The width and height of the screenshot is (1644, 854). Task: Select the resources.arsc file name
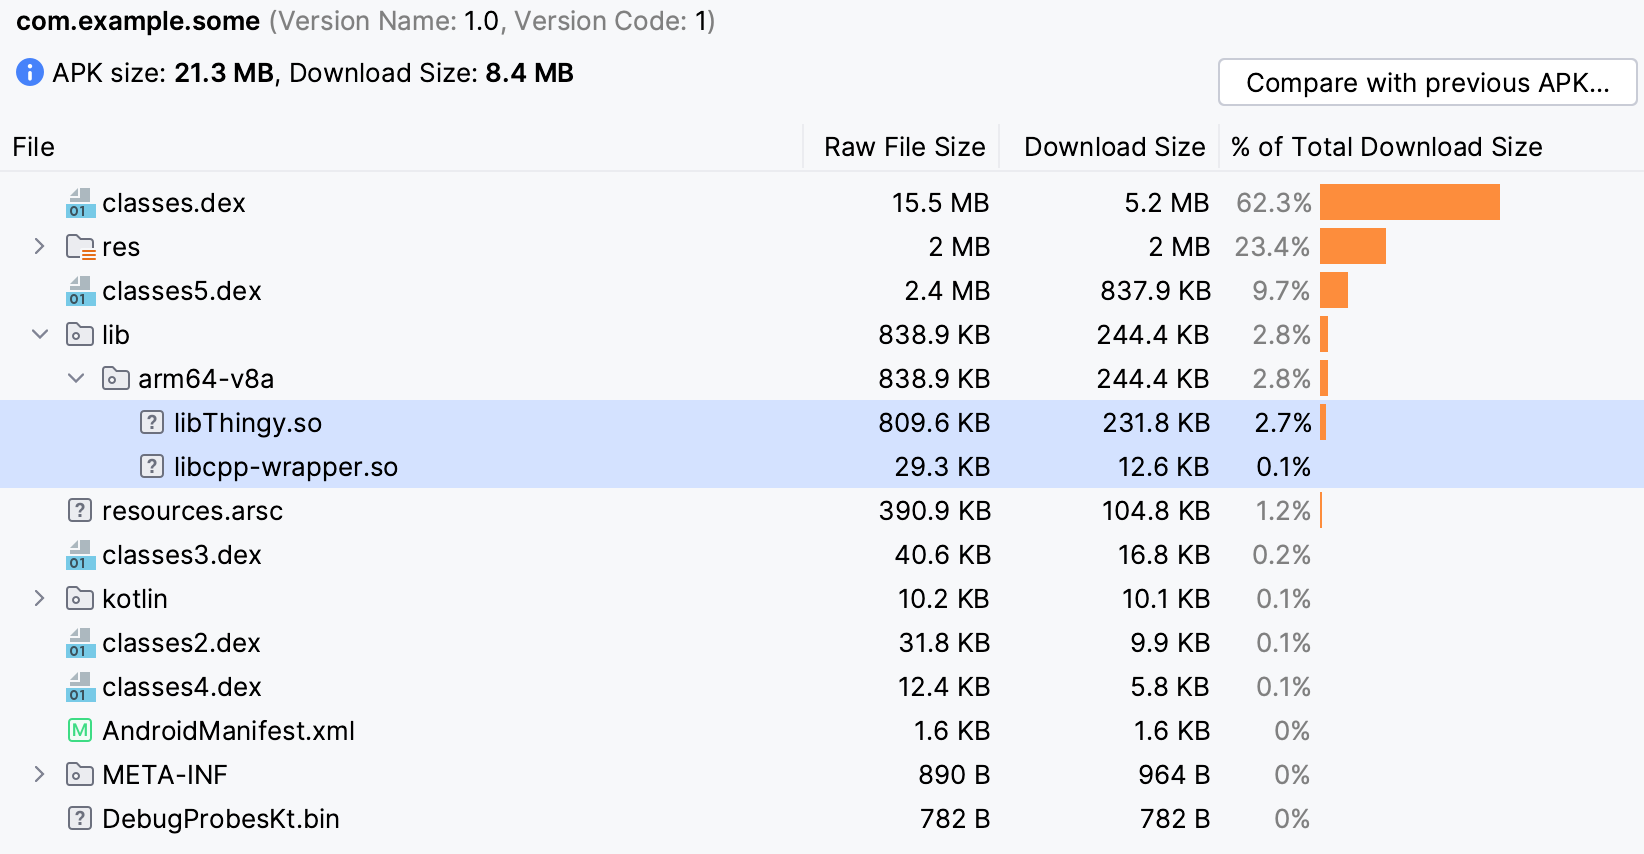[193, 511]
